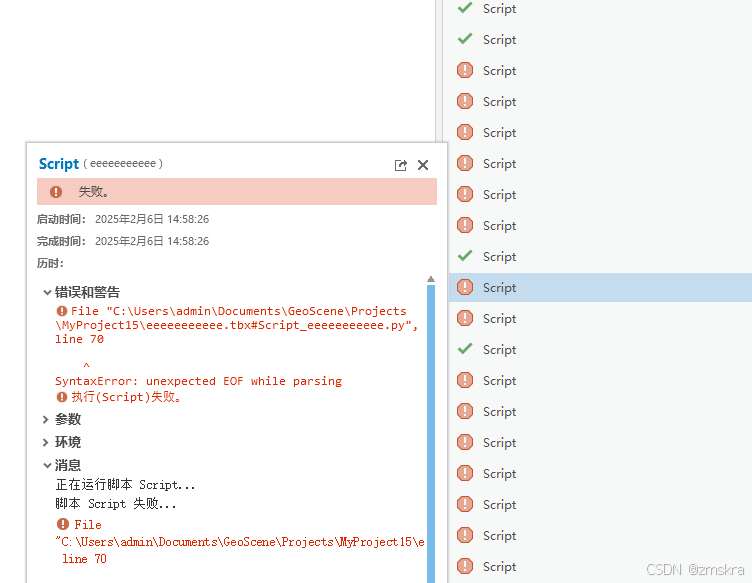Click the 启动时间 value 2025年2月6日 14:58:26

point(152,219)
